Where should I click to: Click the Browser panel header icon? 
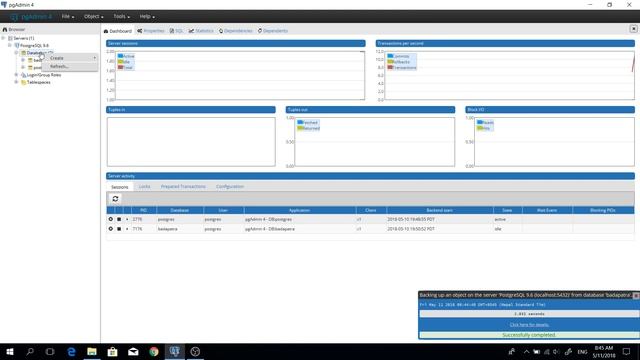5,29
